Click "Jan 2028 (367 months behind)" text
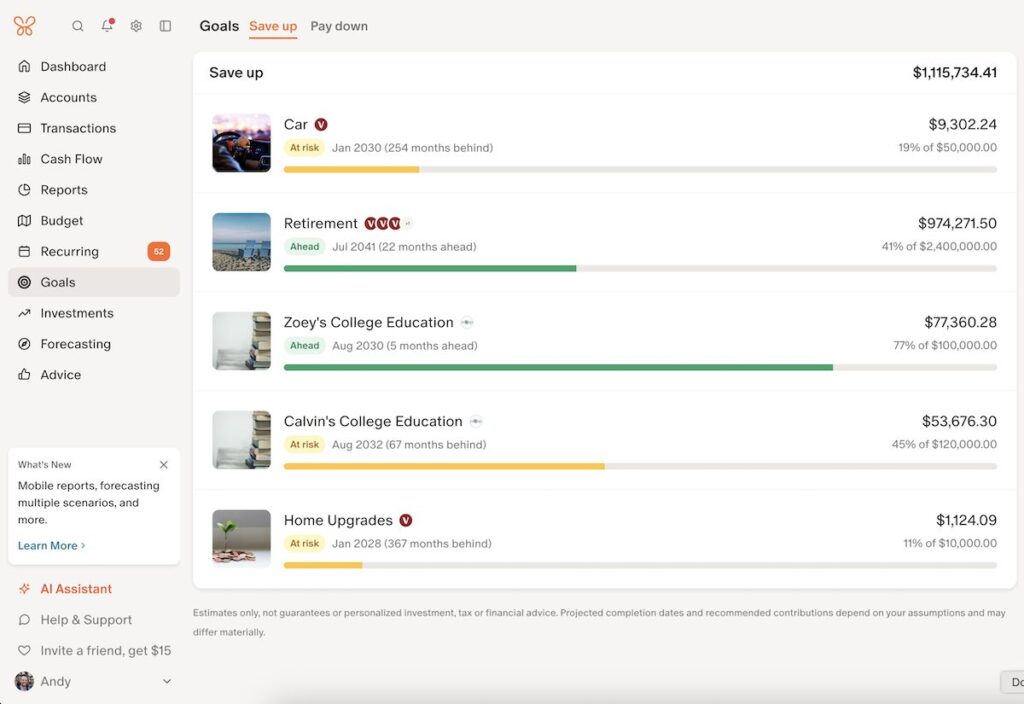Viewport: 1024px width, 704px height. [x=411, y=543]
